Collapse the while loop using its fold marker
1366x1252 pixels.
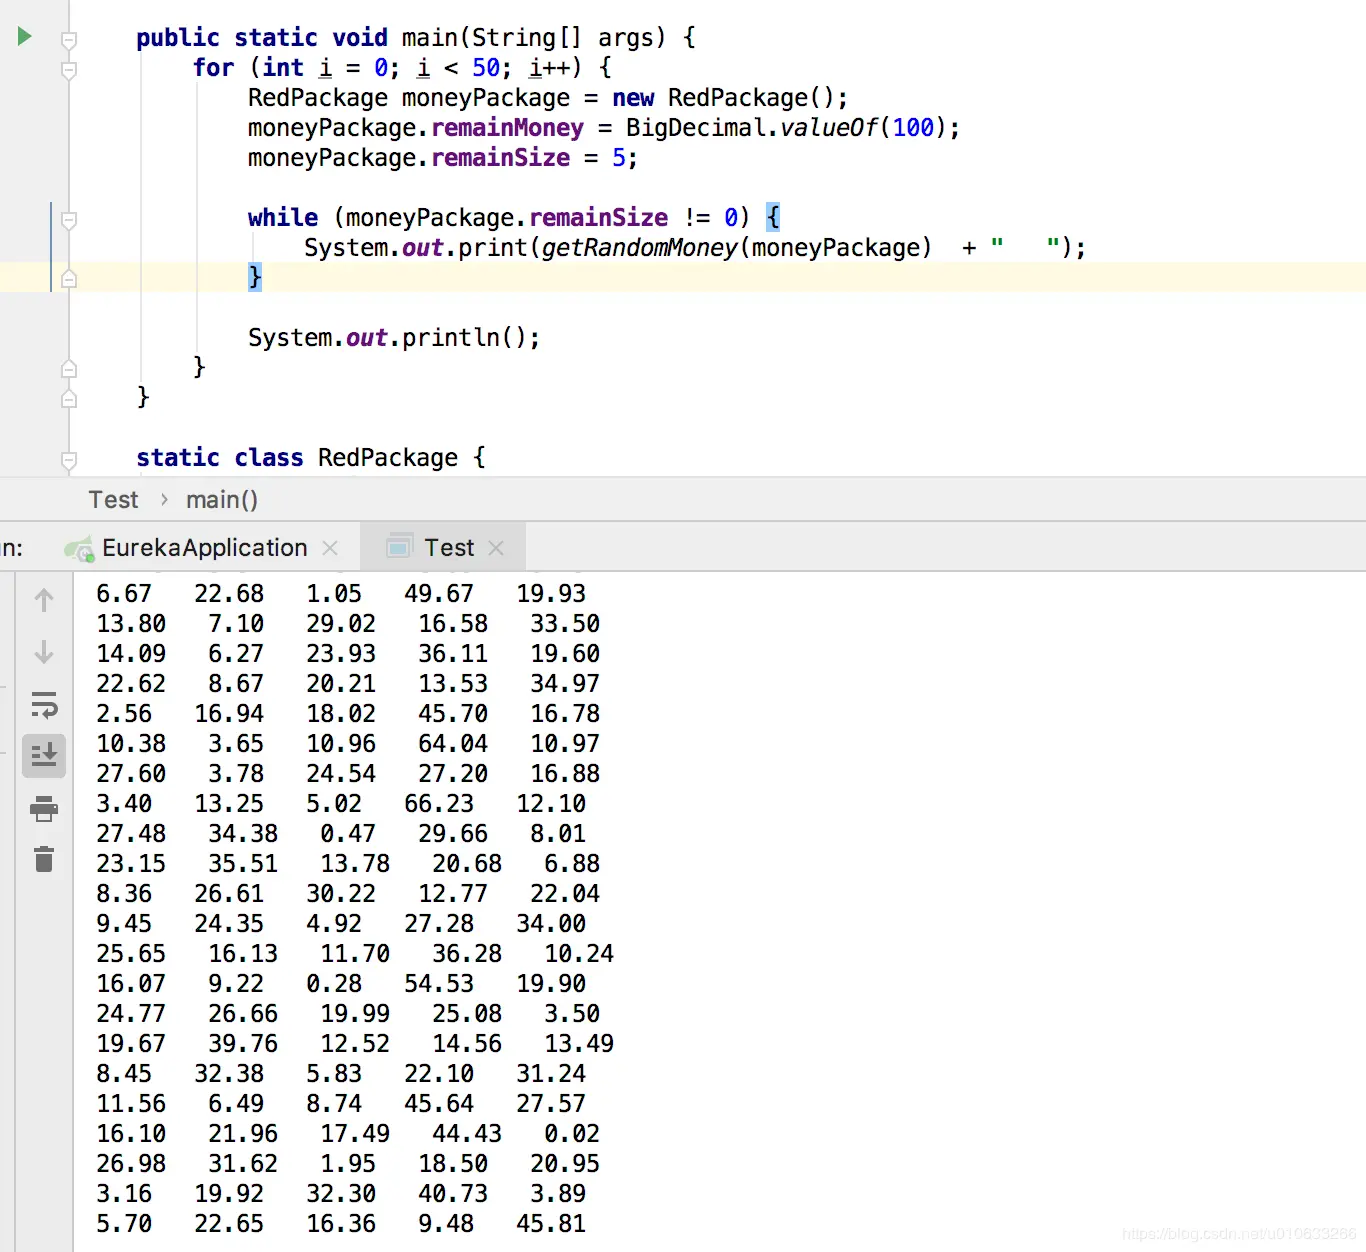[x=69, y=220]
